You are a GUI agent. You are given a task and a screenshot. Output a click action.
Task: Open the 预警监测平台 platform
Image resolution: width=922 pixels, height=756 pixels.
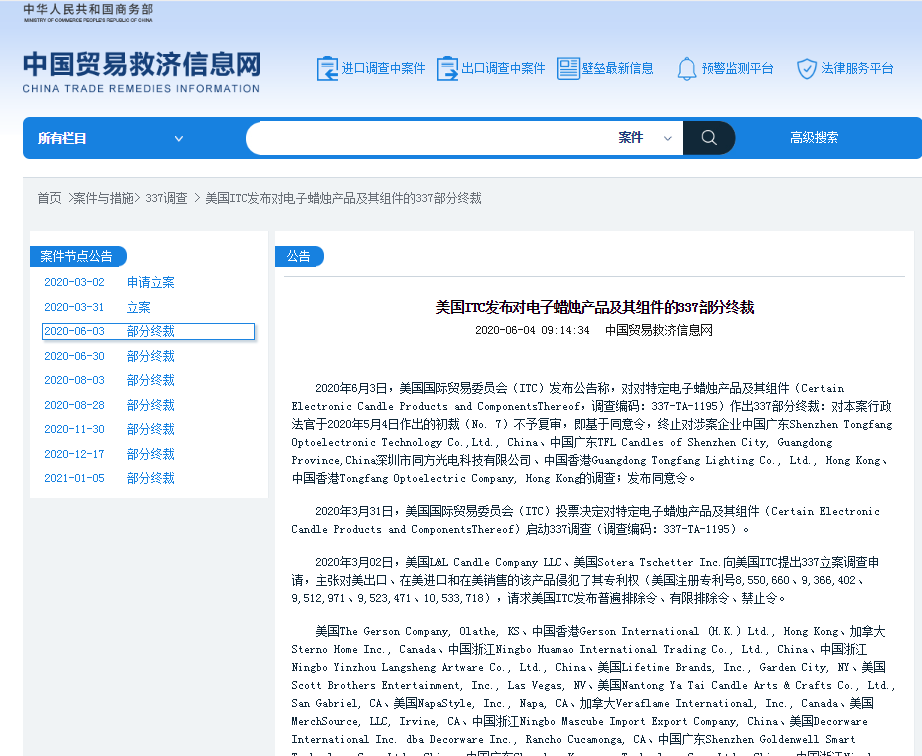click(737, 69)
